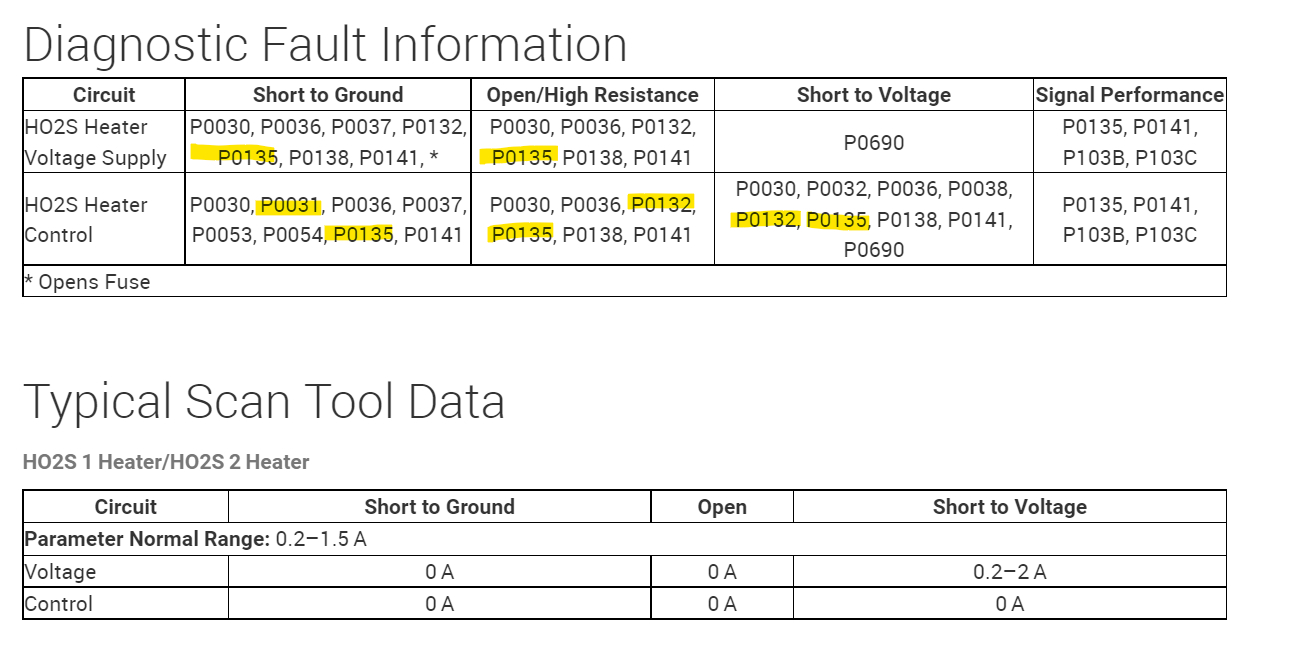The image size is (1296, 655).
Task: Click the HO2S Heater Control row label
Action: pyautogui.click(x=86, y=219)
